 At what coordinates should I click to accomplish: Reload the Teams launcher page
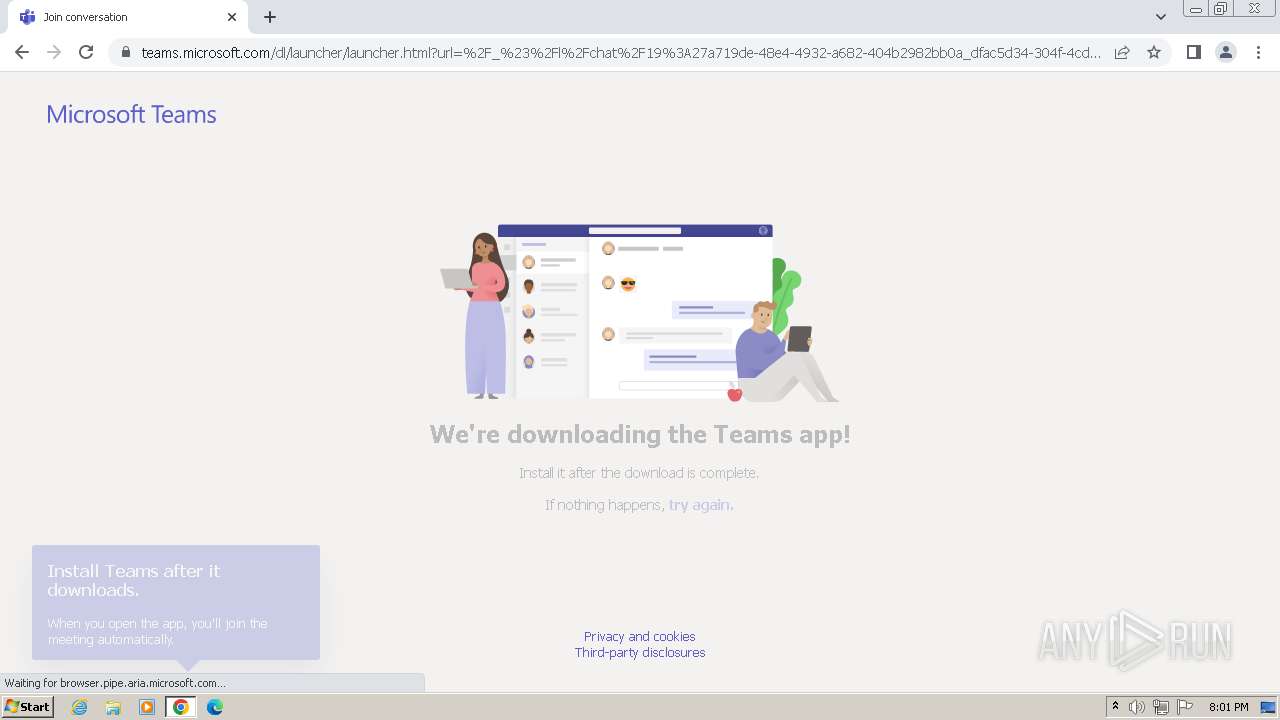point(86,52)
